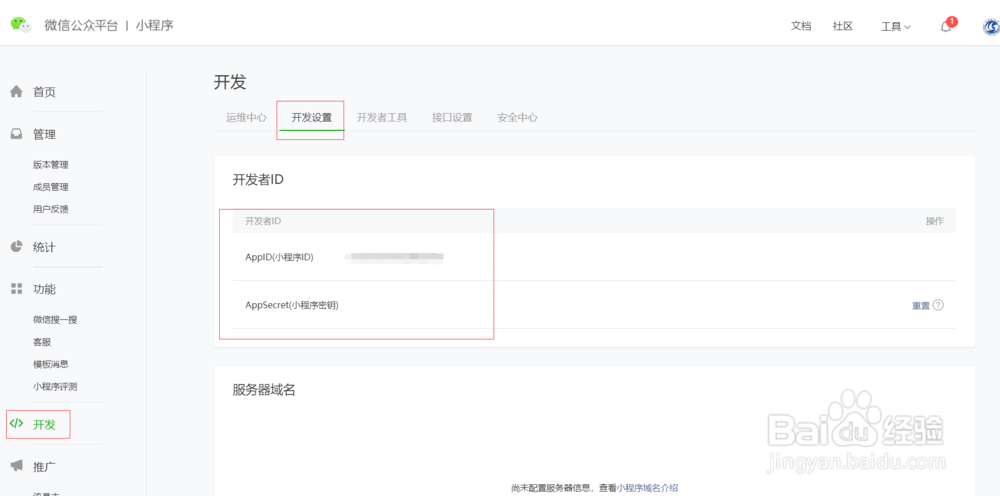
Task: Open the 社区 link
Action: click(842, 26)
